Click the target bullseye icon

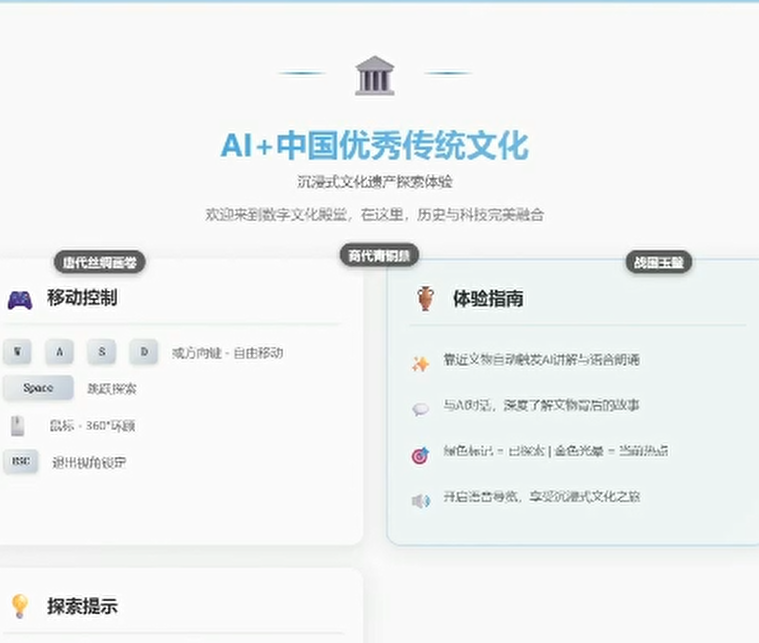420,455
